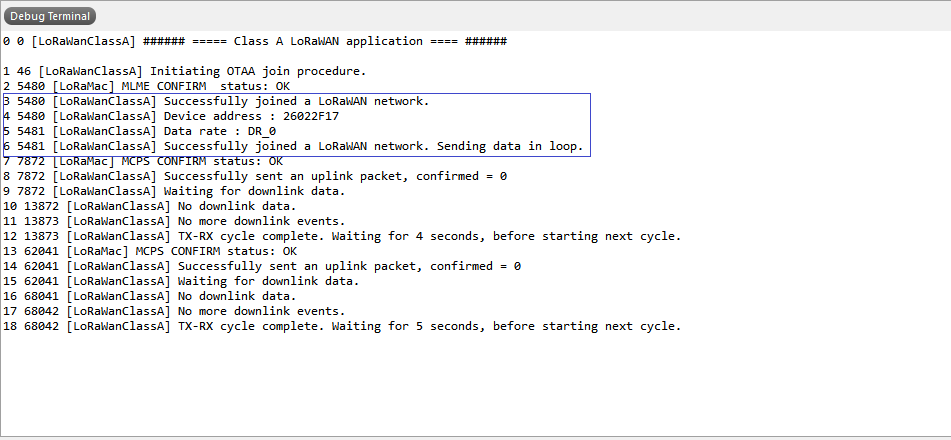Viewport: 951px width, 440px height.
Task: Click log line 9 Waiting for downlink data
Action: click(x=174, y=192)
